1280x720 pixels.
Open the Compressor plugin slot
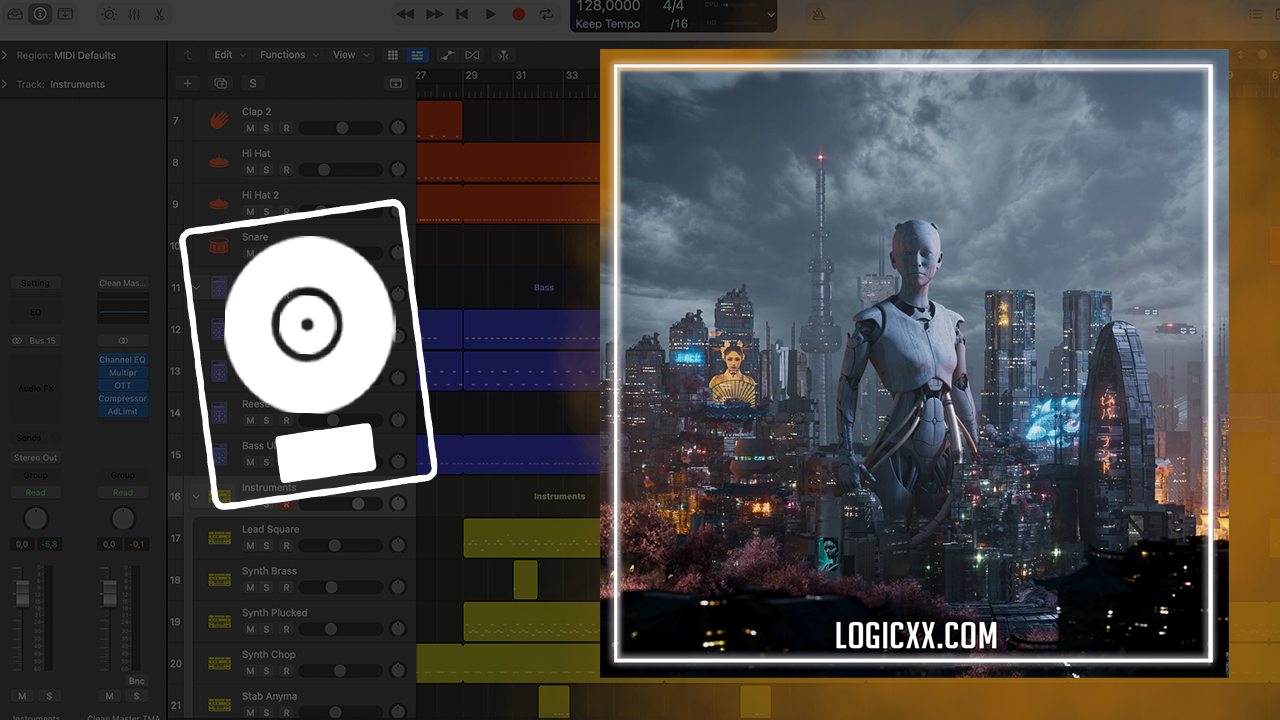click(123, 399)
